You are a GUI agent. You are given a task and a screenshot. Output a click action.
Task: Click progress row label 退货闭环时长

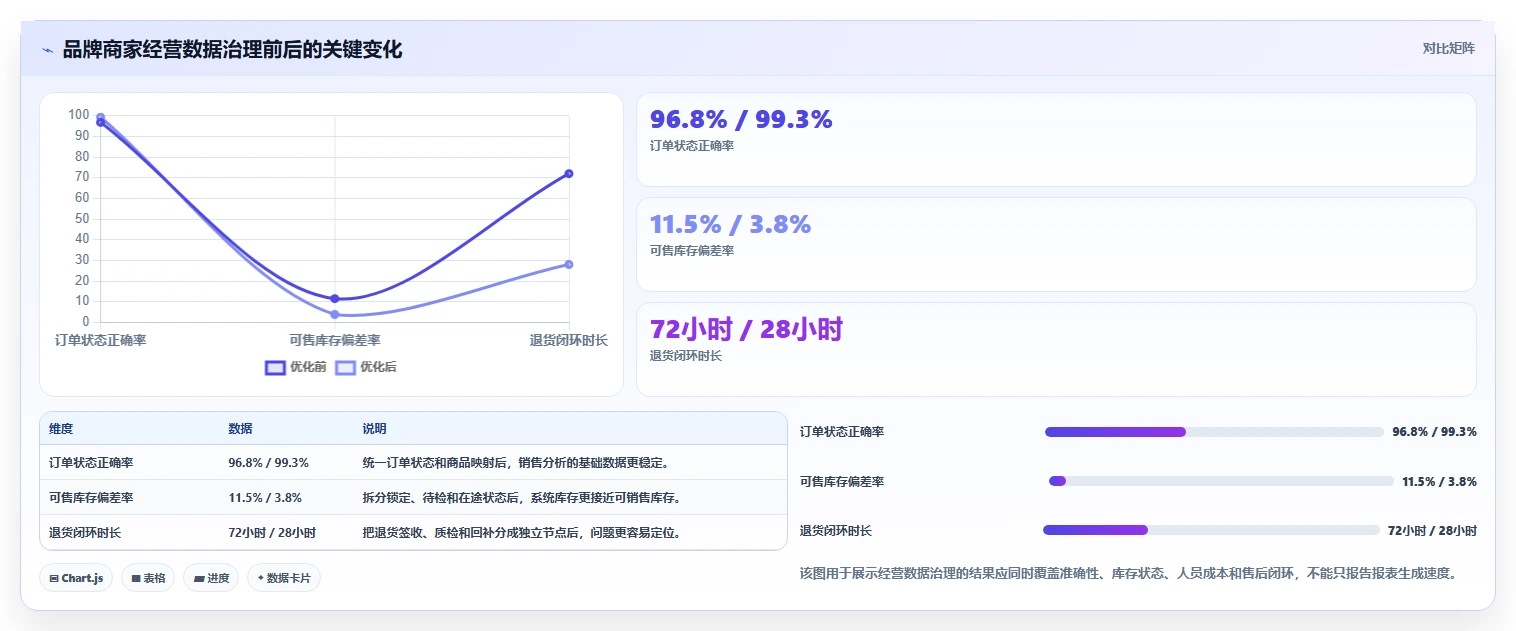click(x=836, y=530)
